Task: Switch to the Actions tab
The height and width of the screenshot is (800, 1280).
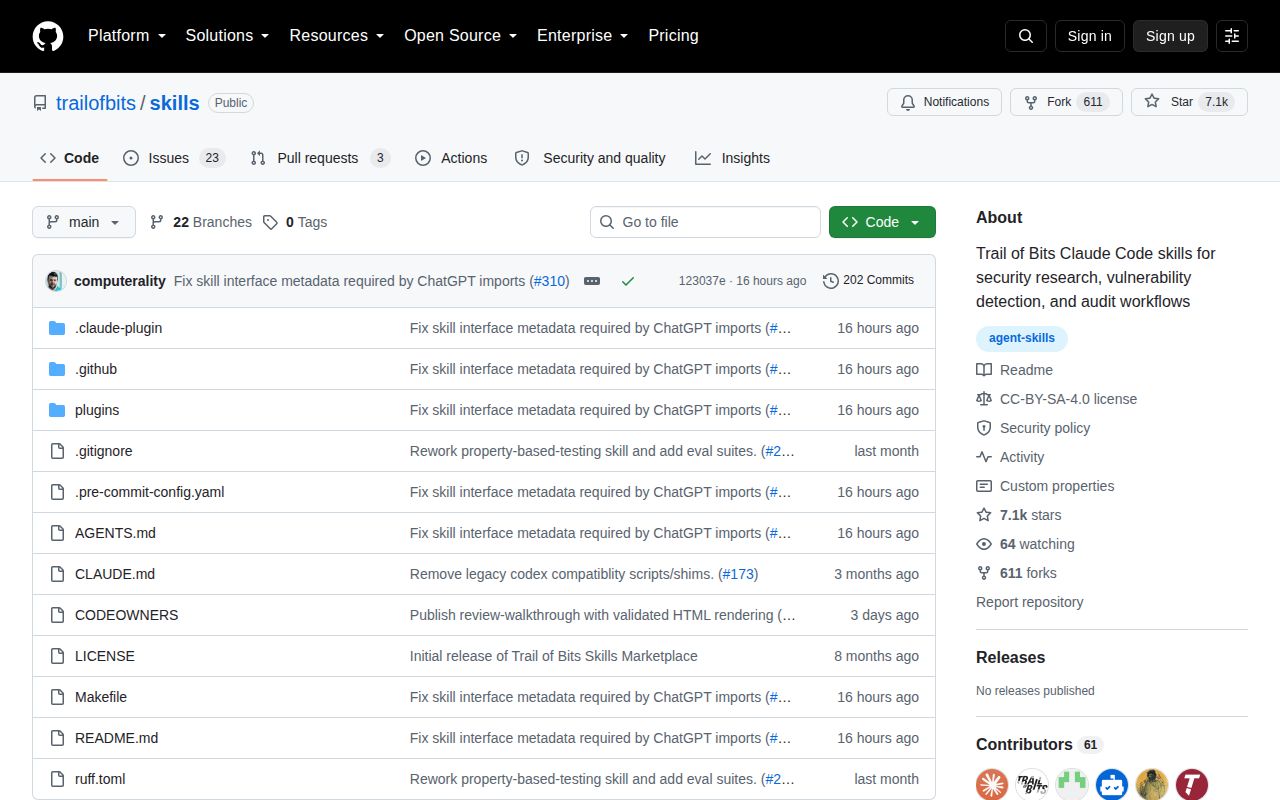Action: point(451,158)
